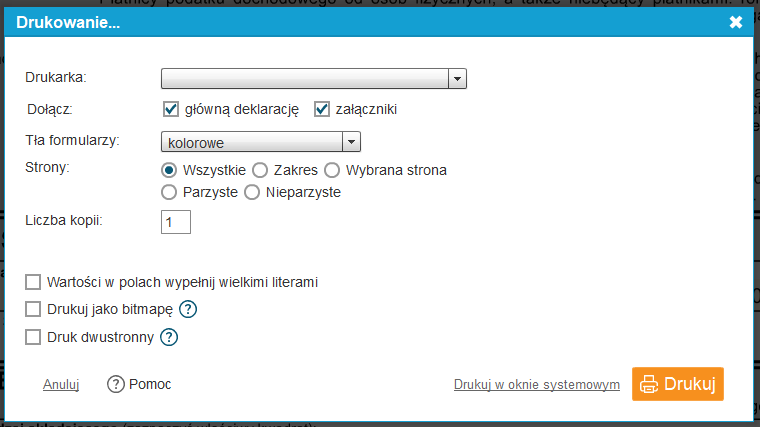Image resolution: width=760 pixels, height=427 pixels.
Task: Pick the Parzyste pages option
Action: click(x=170, y=192)
